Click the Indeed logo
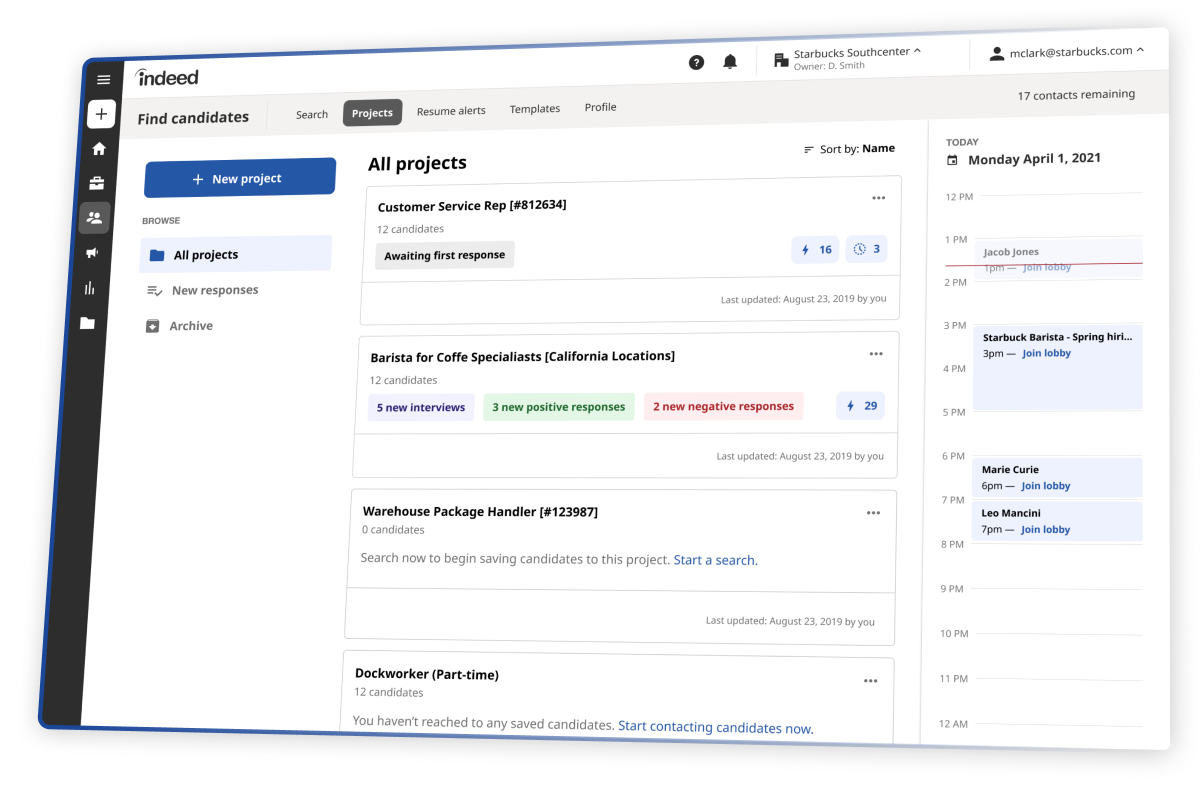This screenshot has width=1202, height=786. click(x=167, y=77)
